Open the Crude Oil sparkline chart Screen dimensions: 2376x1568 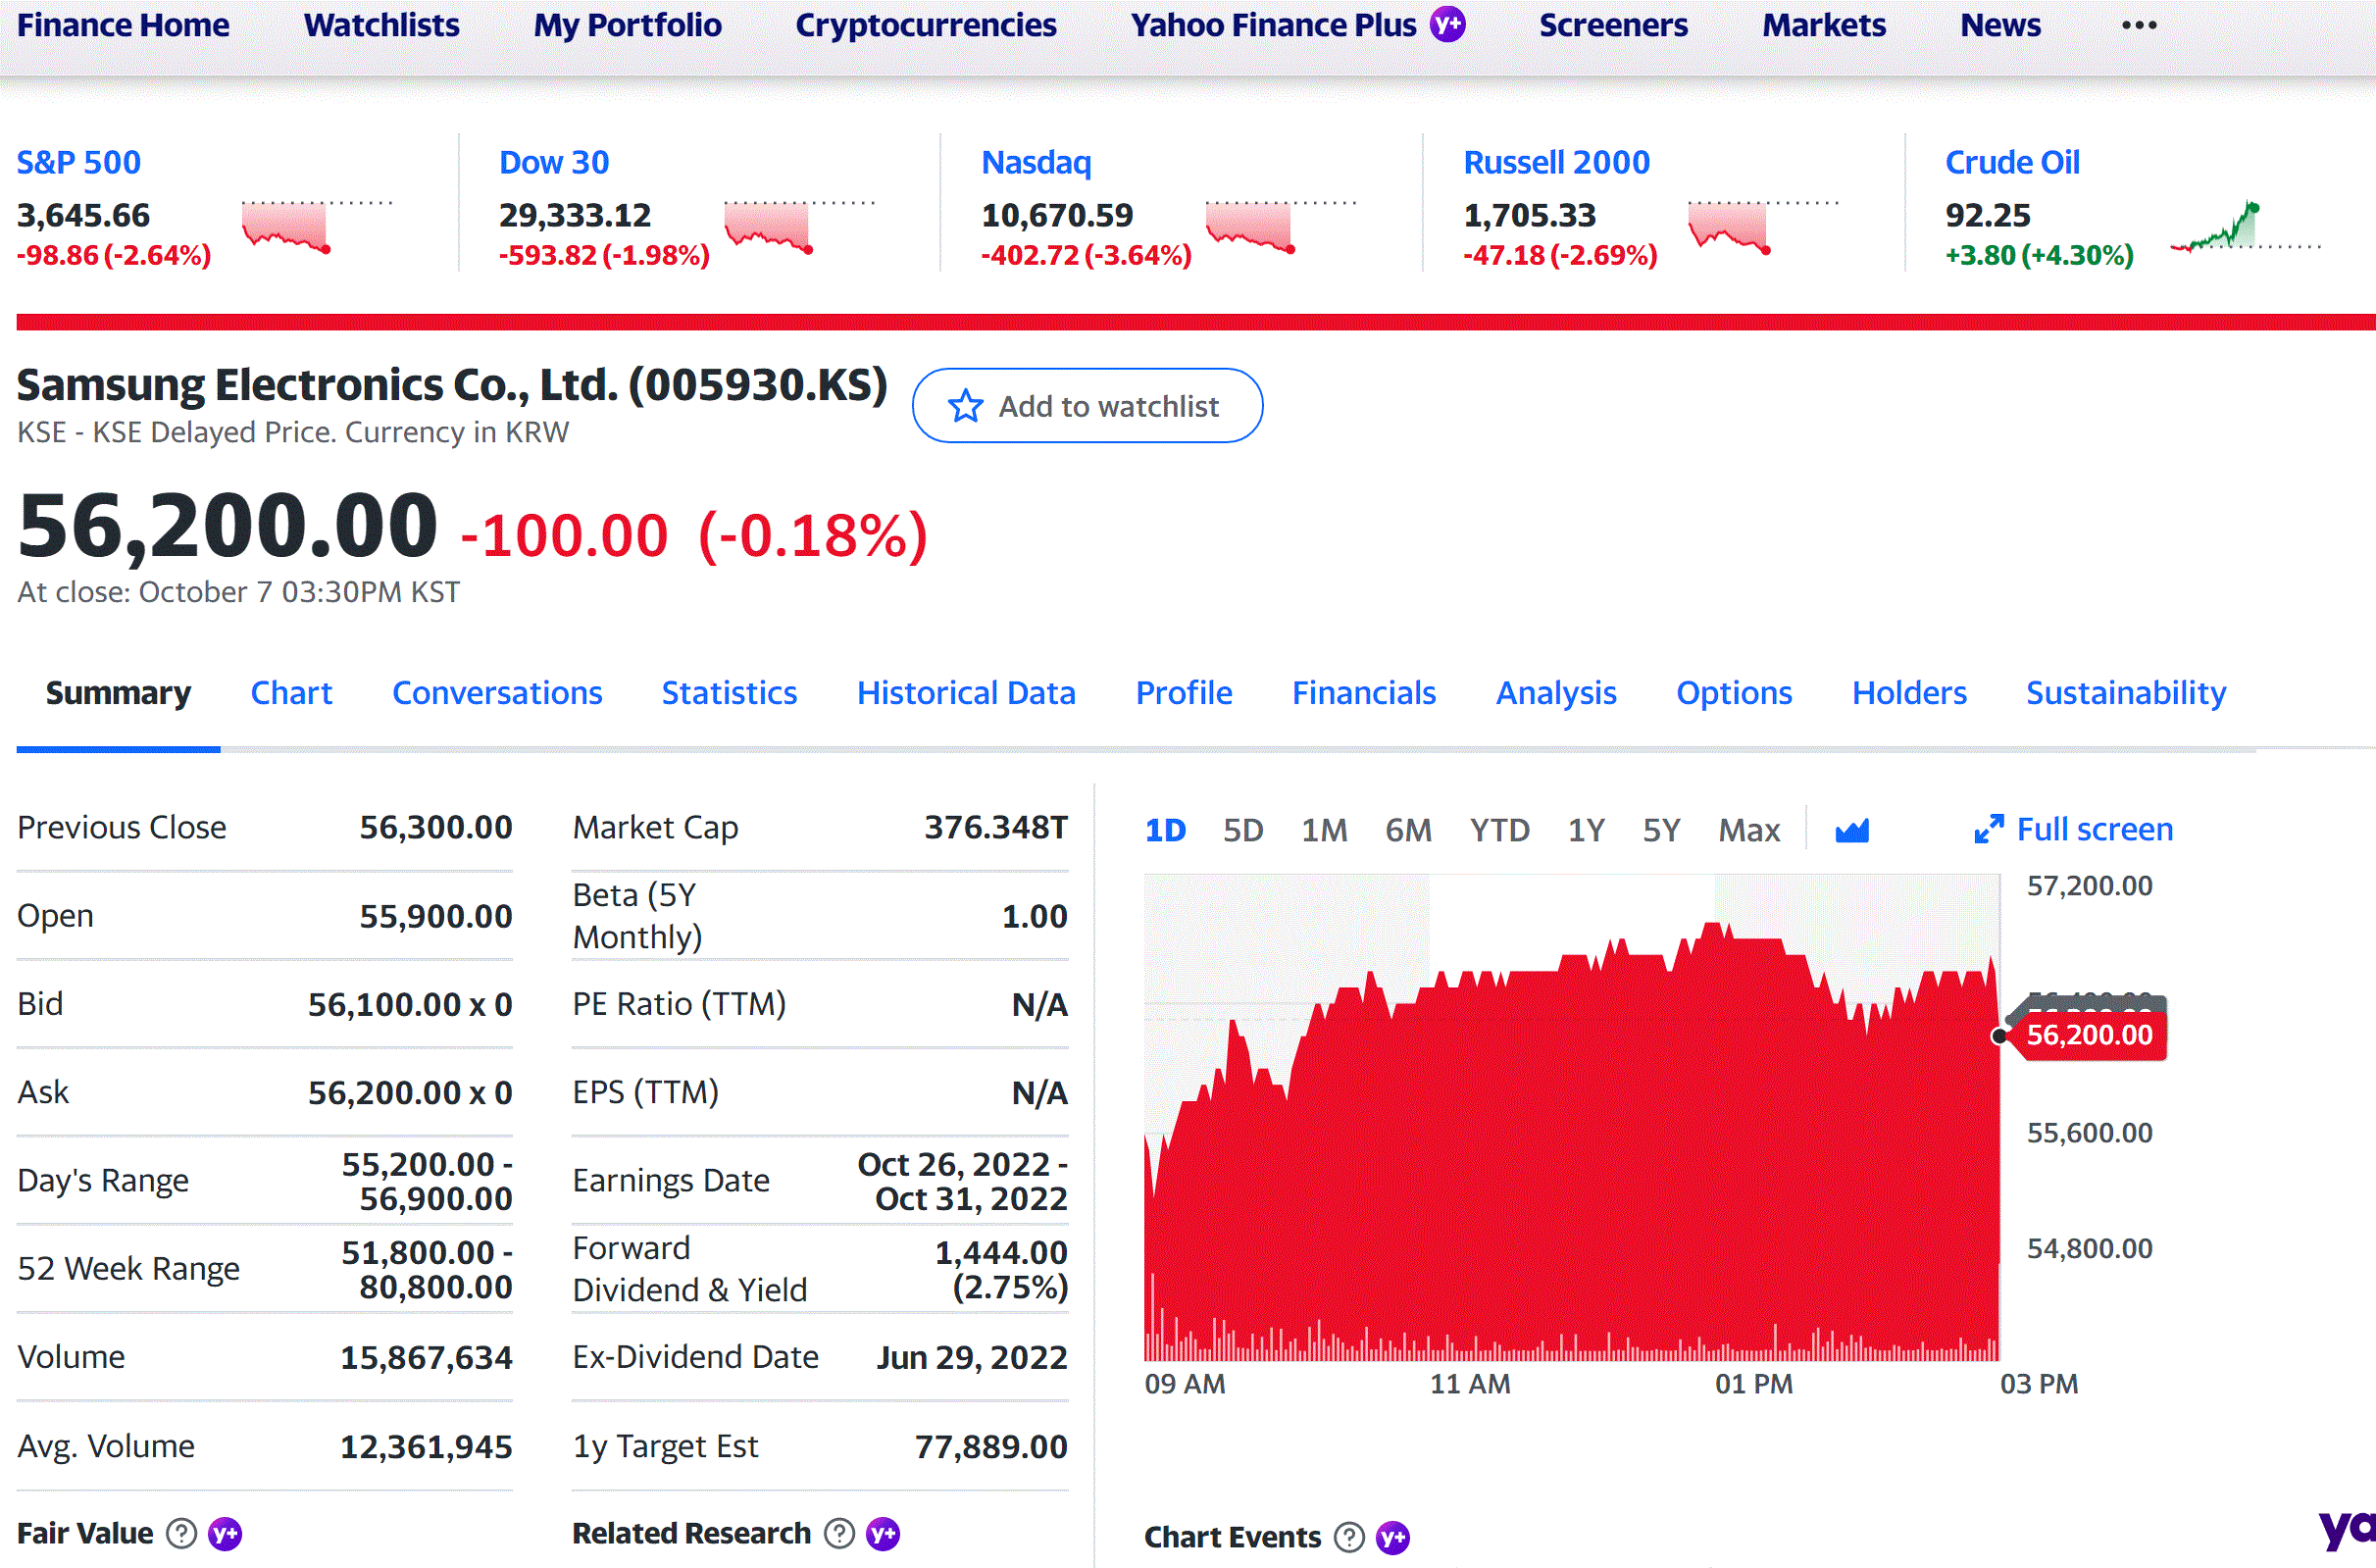(x=2245, y=226)
